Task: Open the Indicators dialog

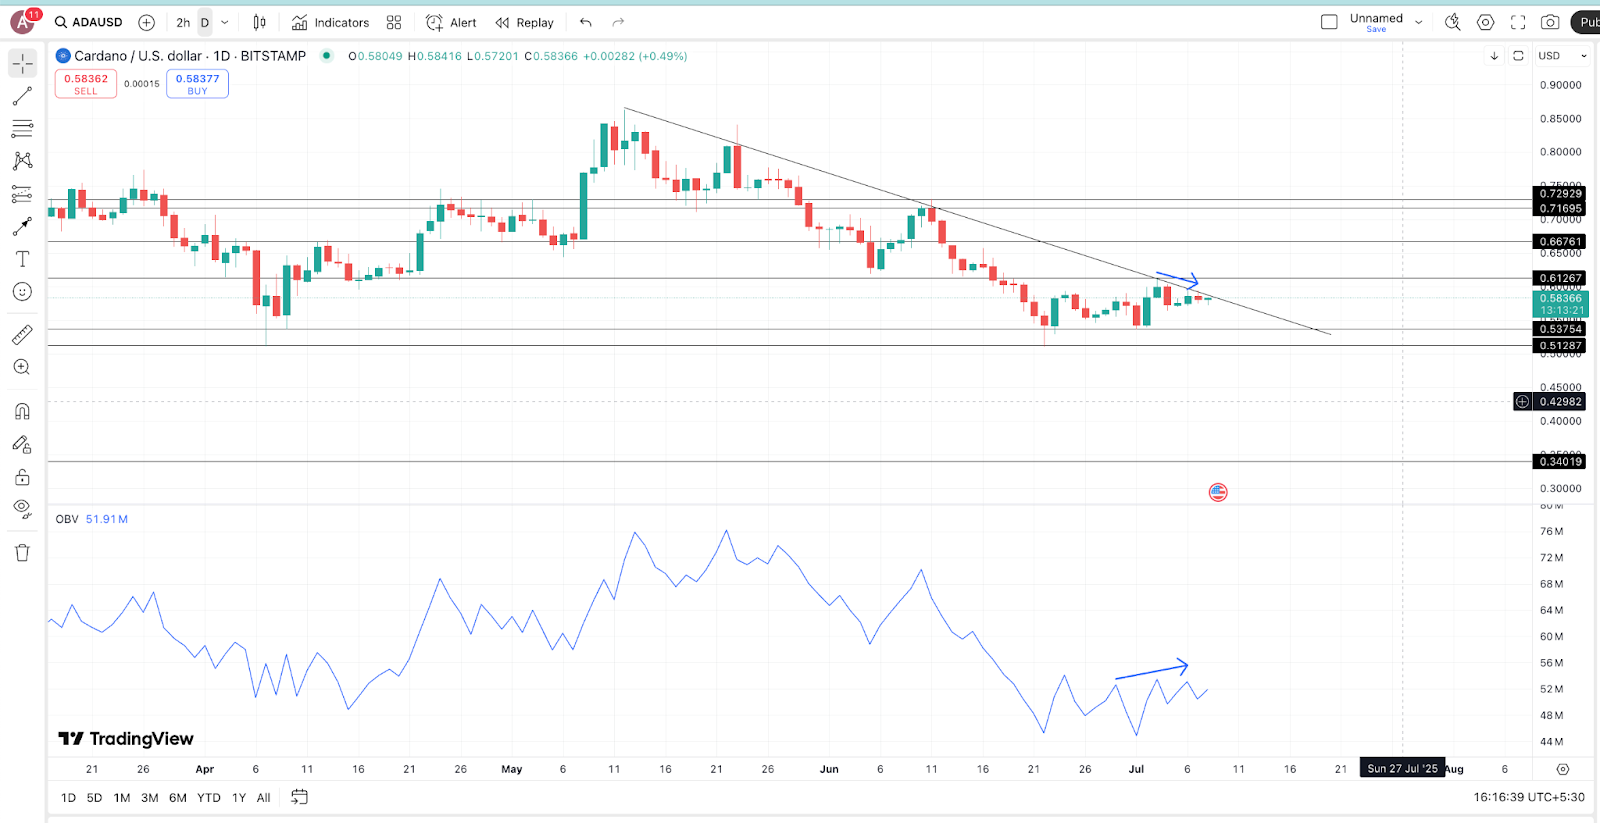Action: click(331, 22)
